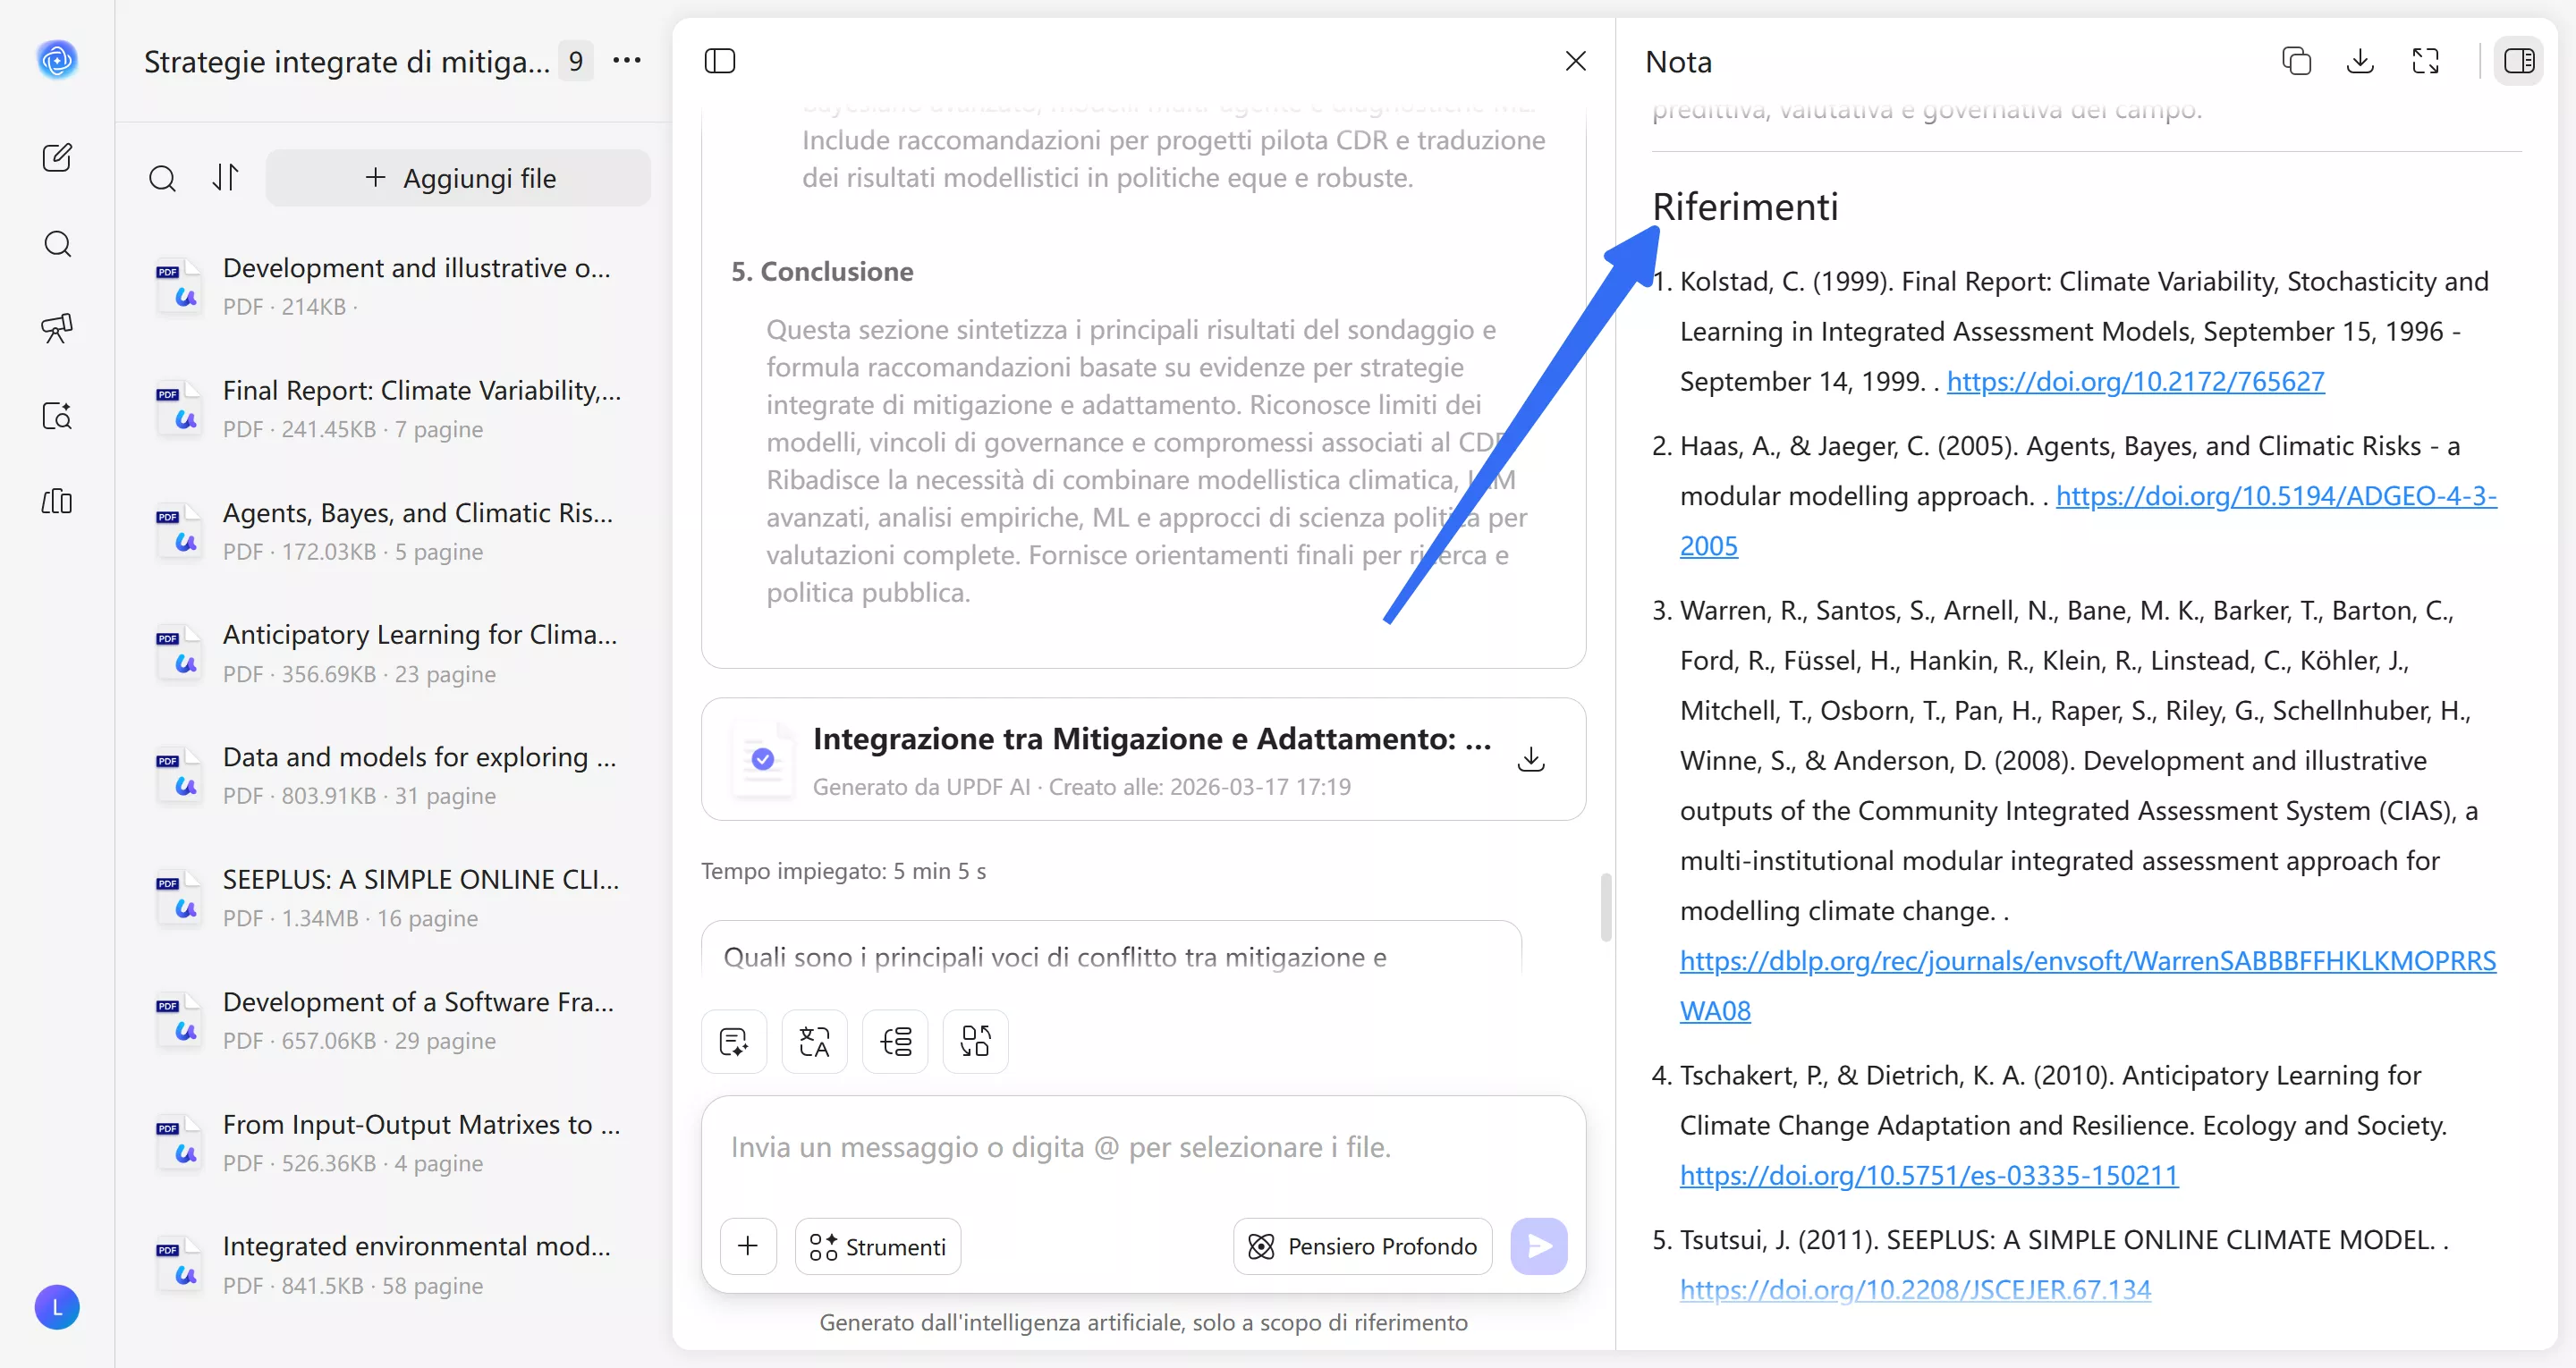Open the doi.org/10.2172/765627 link

click(x=2135, y=381)
